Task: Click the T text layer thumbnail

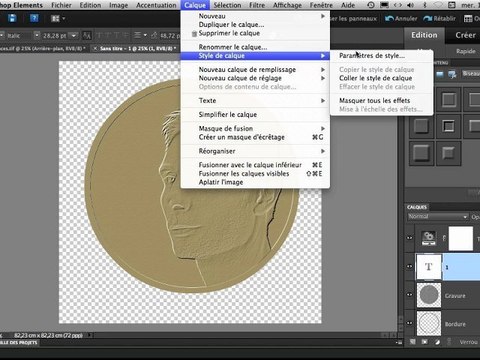Action: coord(429,267)
